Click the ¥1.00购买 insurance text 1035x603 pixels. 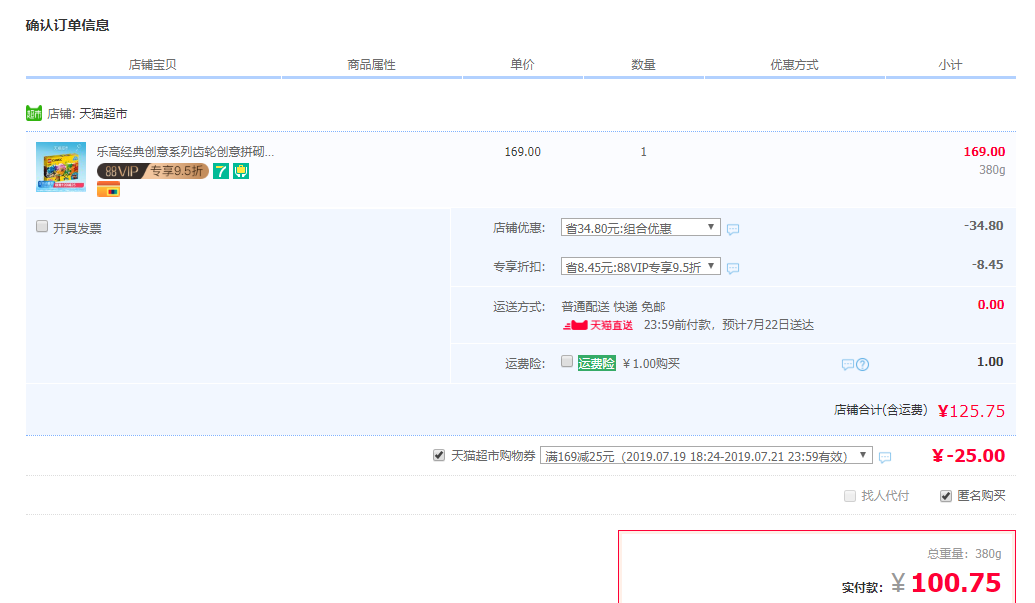pyautogui.click(x=651, y=364)
